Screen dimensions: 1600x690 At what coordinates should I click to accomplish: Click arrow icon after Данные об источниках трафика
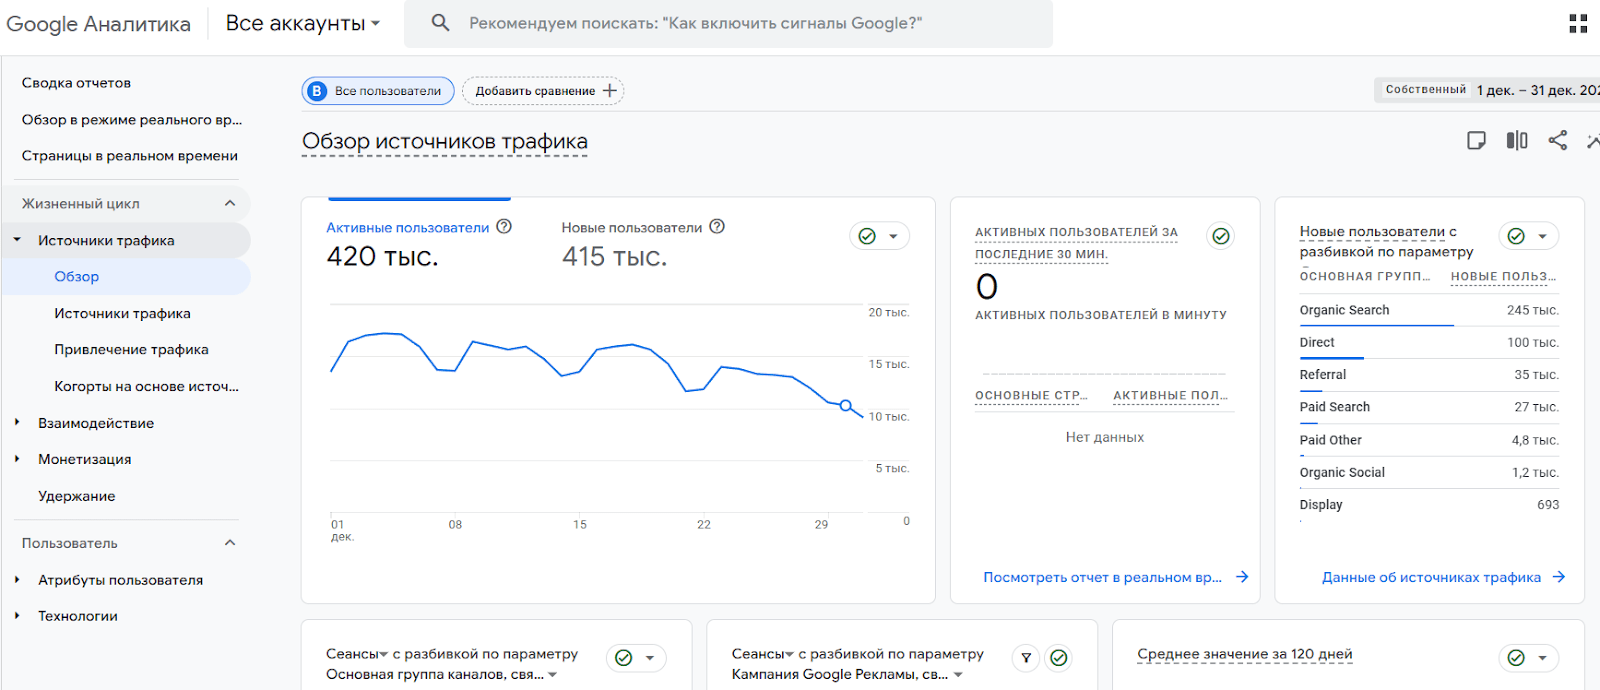tap(1558, 577)
